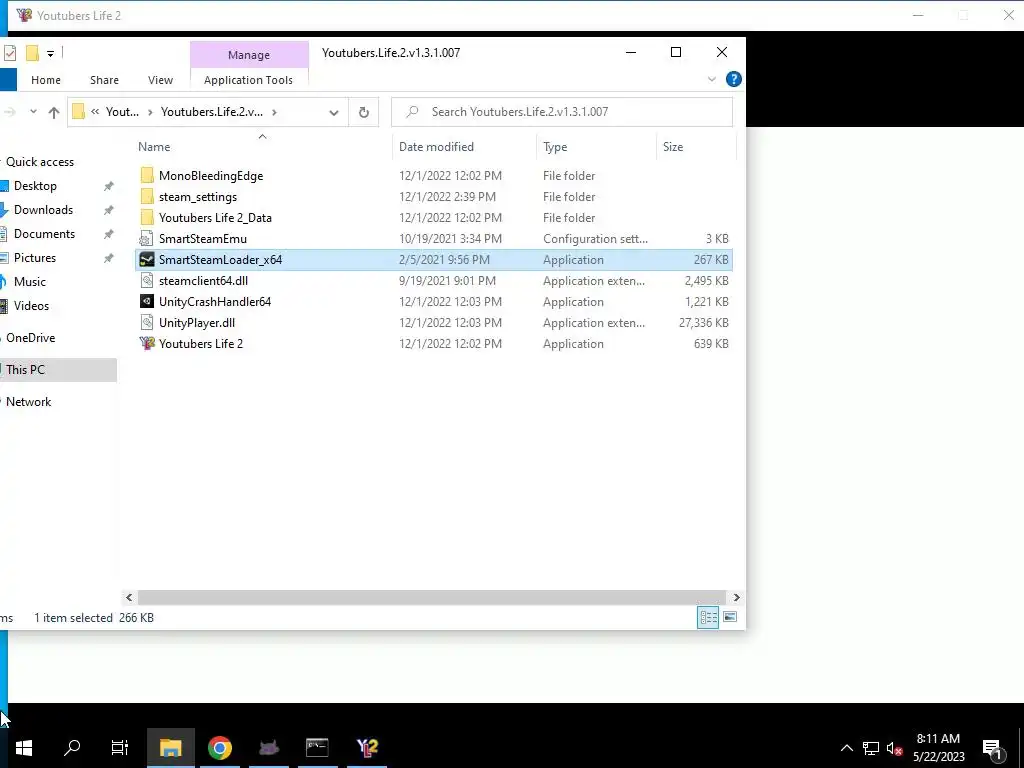Click the scroll right arrow of the file list
The image size is (1024, 768).
point(736,597)
